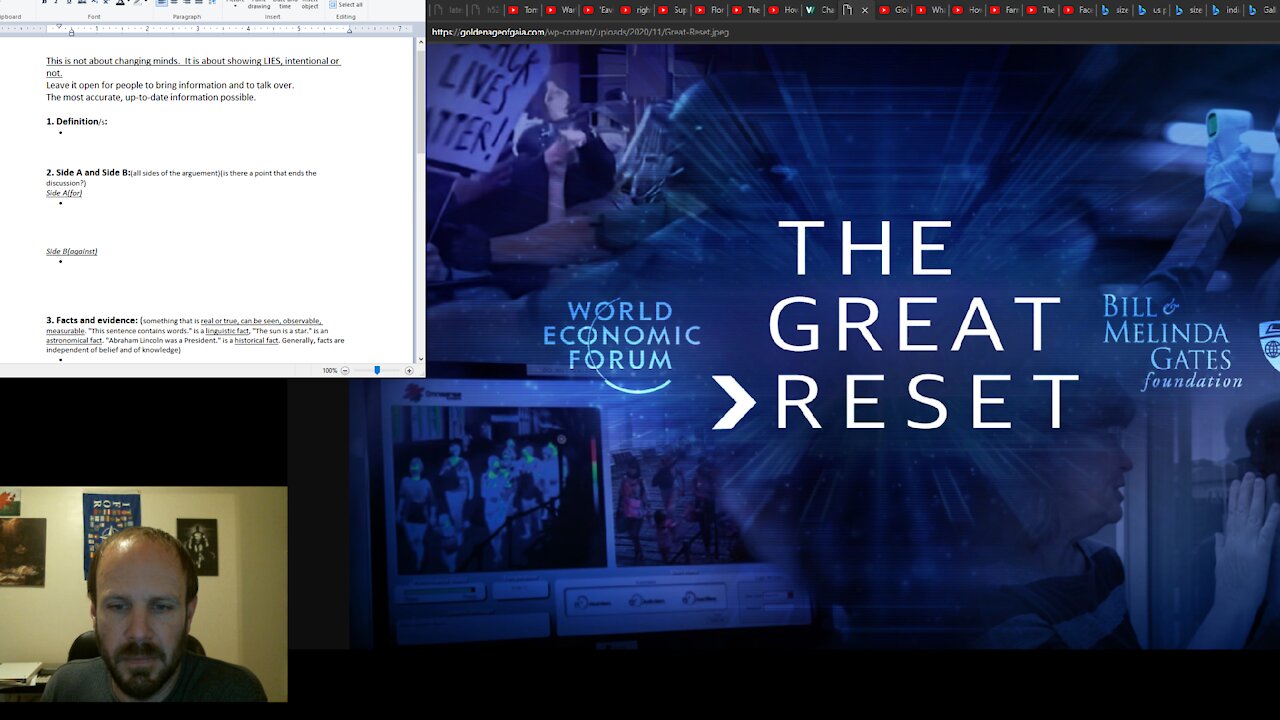Viewport: 1280px width, 720px height.
Task: Open the 'Eav' YouTube tab
Action: point(597,10)
